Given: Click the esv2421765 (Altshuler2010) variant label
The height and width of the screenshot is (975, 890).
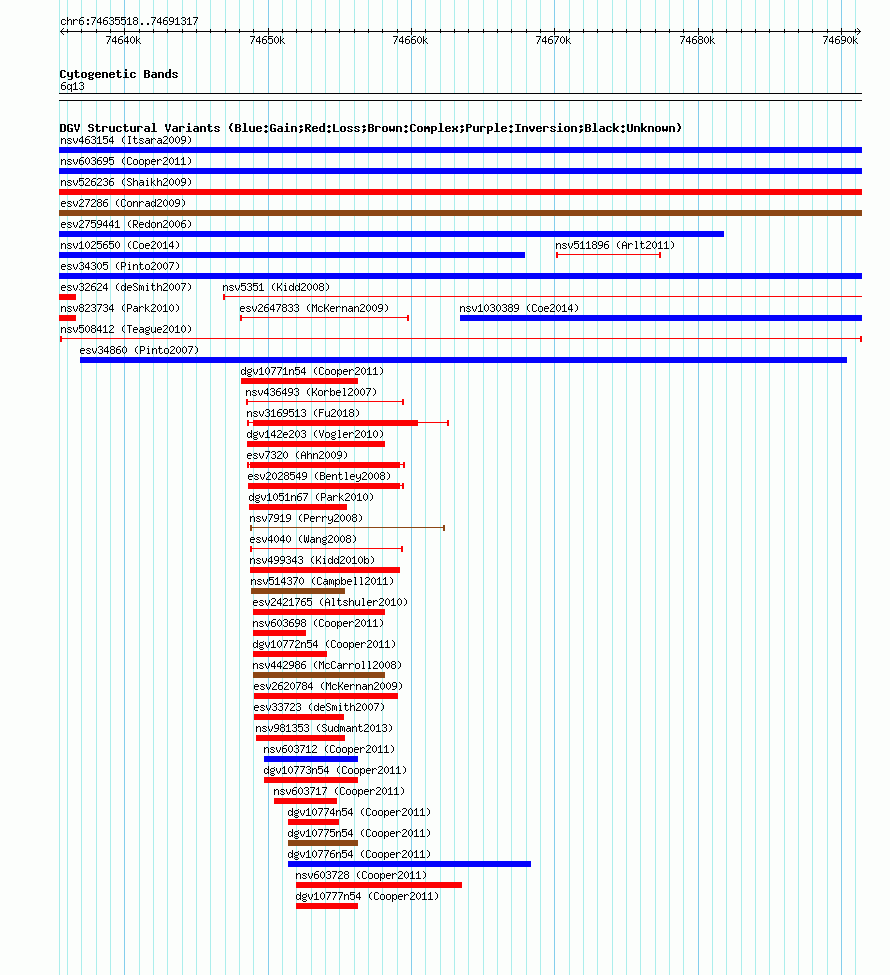Looking at the screenshot, I should tap(330, 603).
